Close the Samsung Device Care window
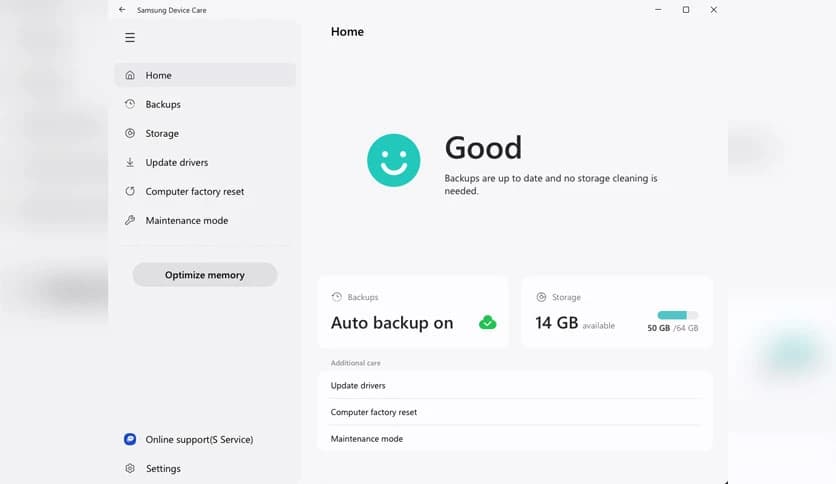This screenshot has width=836, height=484. pyautogui.click(x=713, y=10)
